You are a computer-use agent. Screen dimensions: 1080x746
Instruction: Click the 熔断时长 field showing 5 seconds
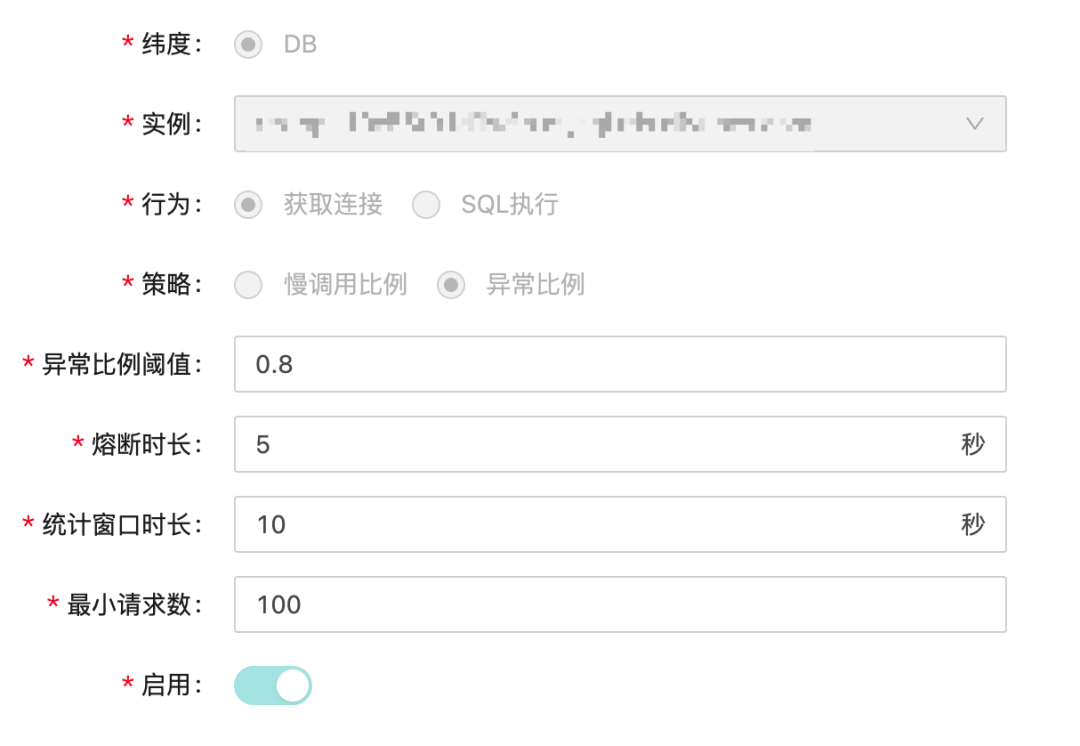tap(600, 444)
